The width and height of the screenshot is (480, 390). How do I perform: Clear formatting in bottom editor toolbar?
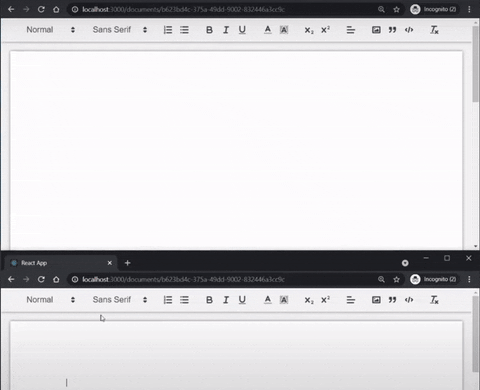point(434,300)
